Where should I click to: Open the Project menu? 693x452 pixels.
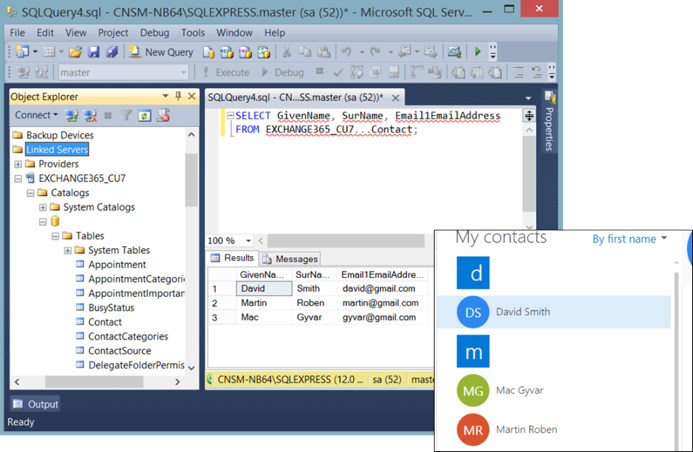coord(113,33)
